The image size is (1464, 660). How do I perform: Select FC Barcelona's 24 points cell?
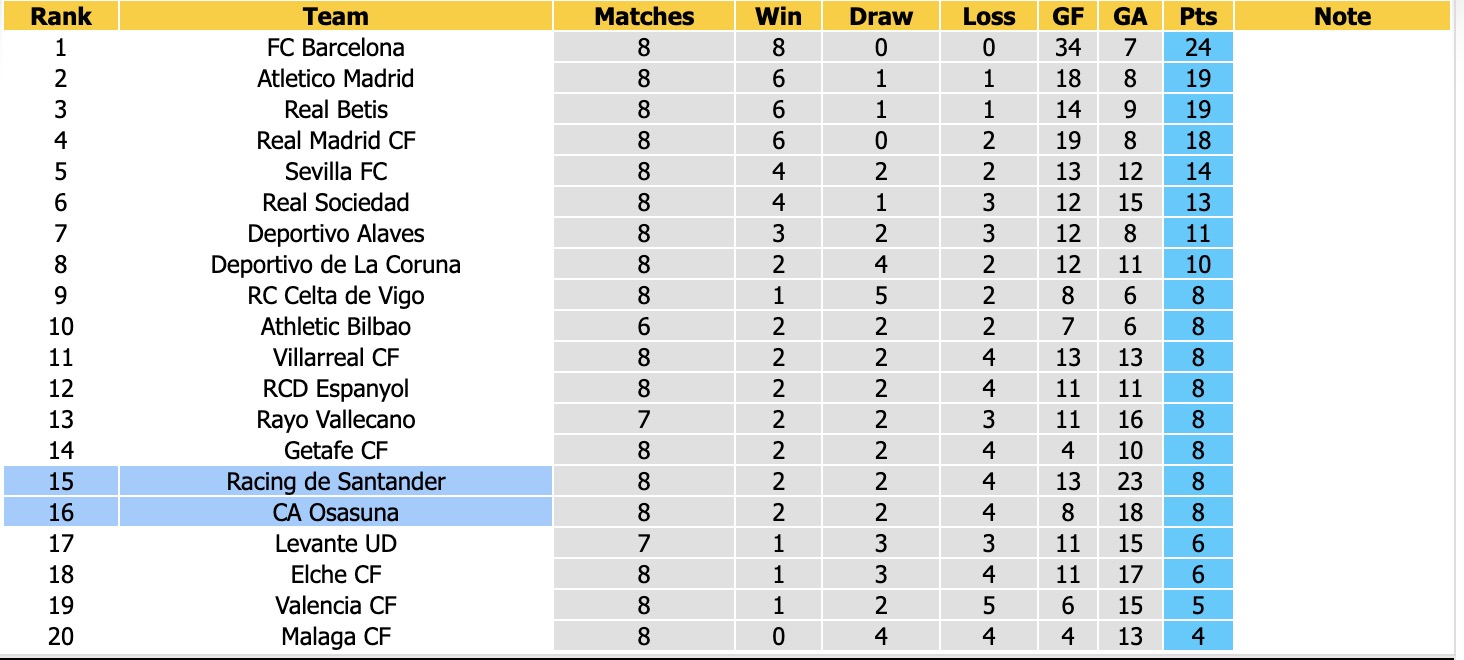1198,47
